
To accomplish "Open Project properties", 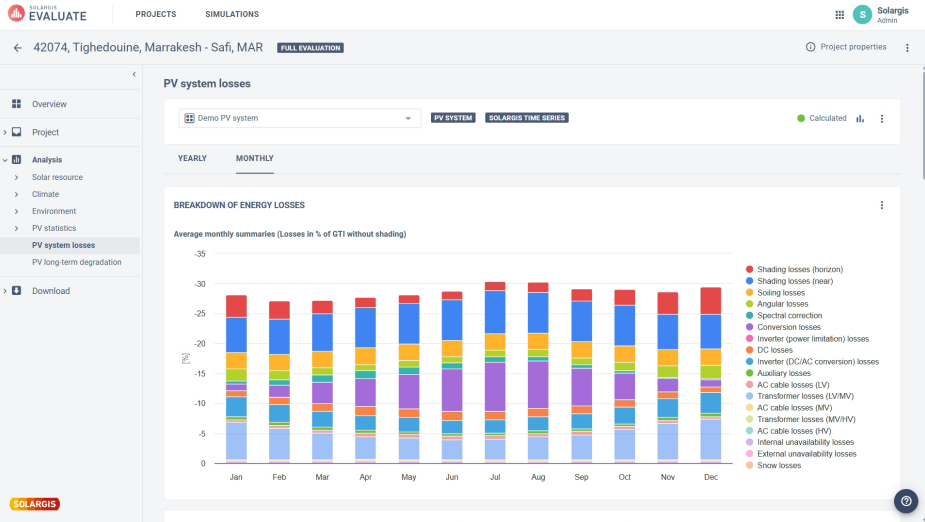I will tap(846, 47).
